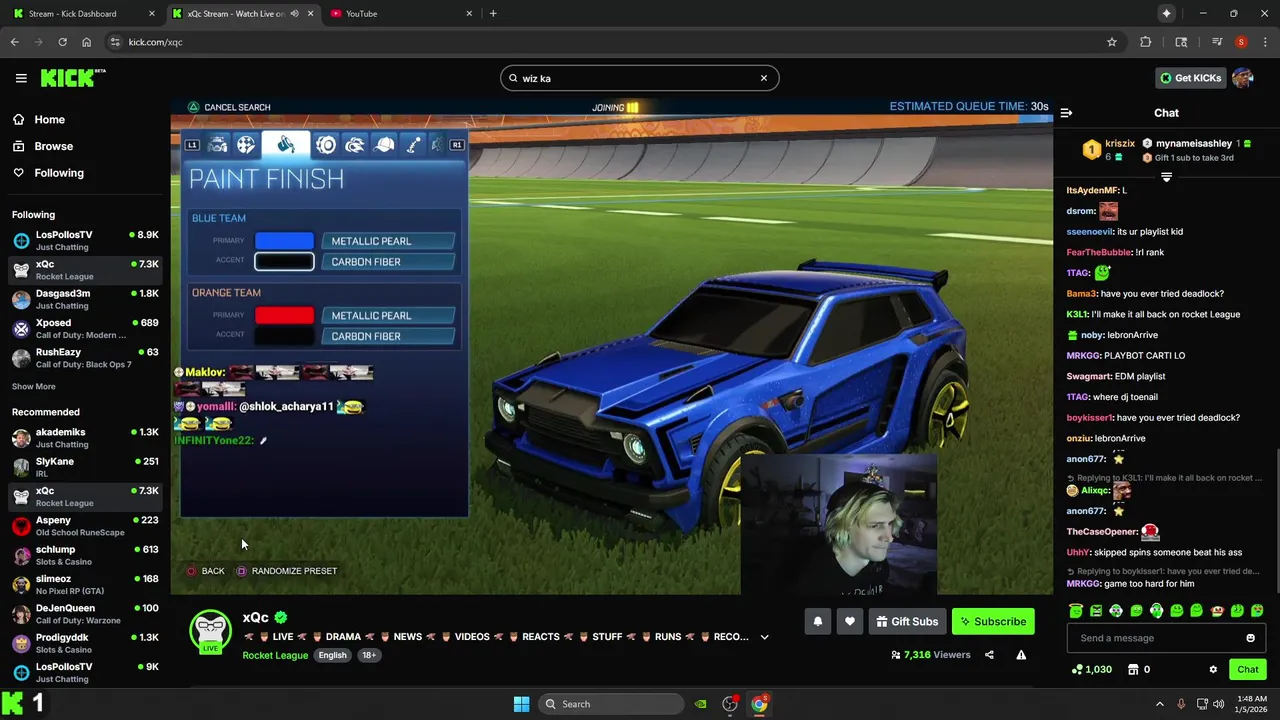This screenshot has height=720, width=1280.
Task: Click the Chrome icon in the taskbar
Action: 759,704
